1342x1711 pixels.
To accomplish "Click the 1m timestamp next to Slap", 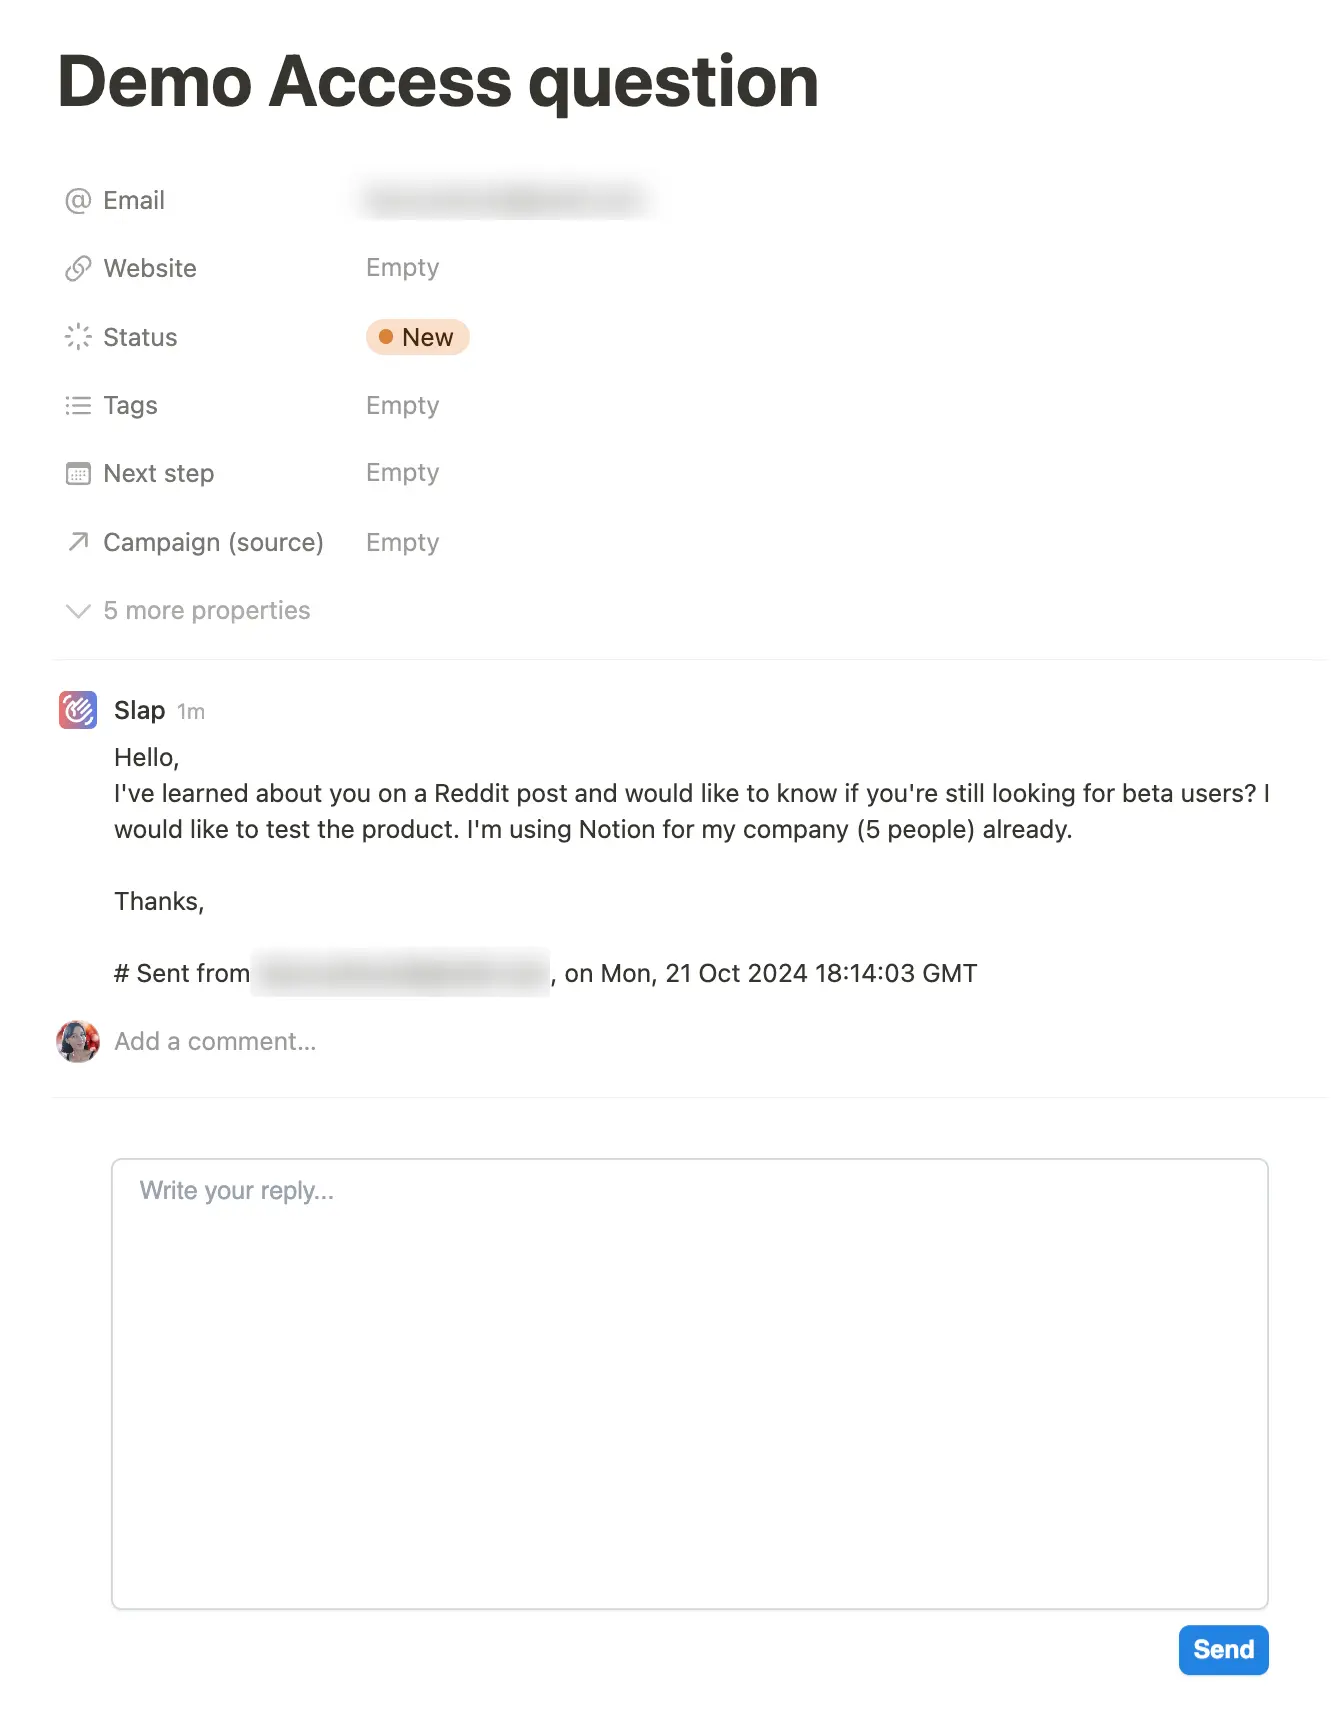I will tap(191, 711).
